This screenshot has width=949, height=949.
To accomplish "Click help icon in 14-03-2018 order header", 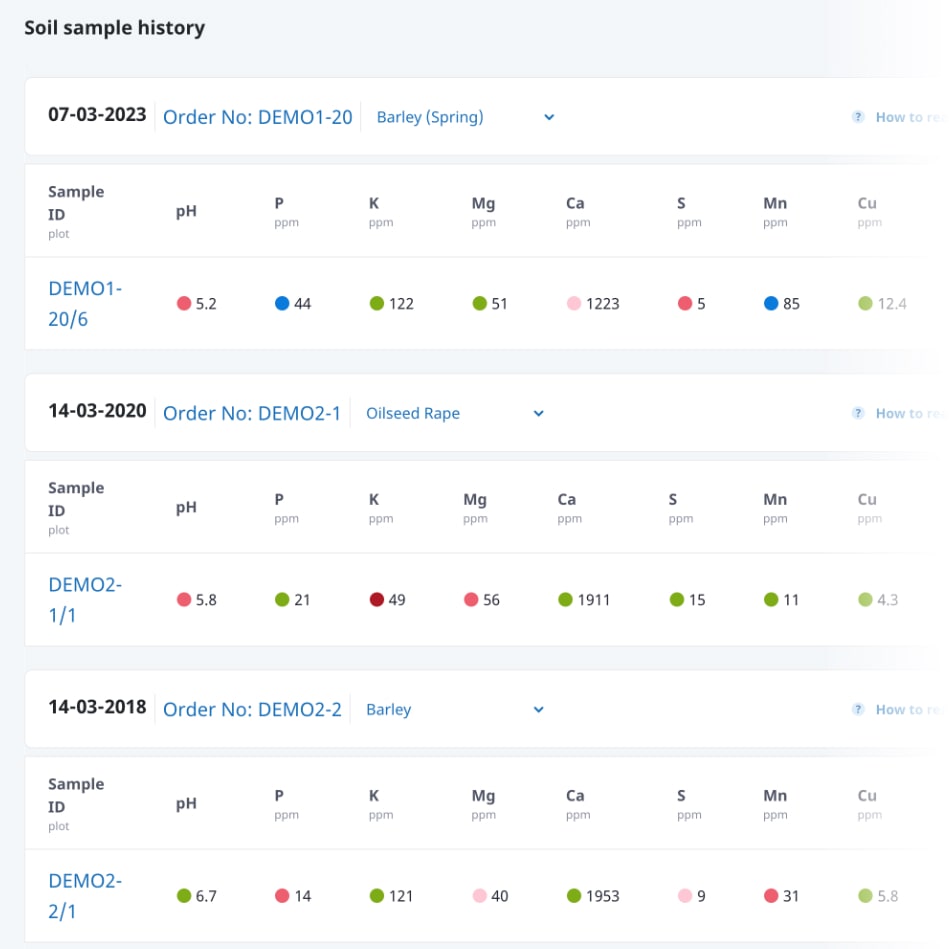I will pos(857,710).
